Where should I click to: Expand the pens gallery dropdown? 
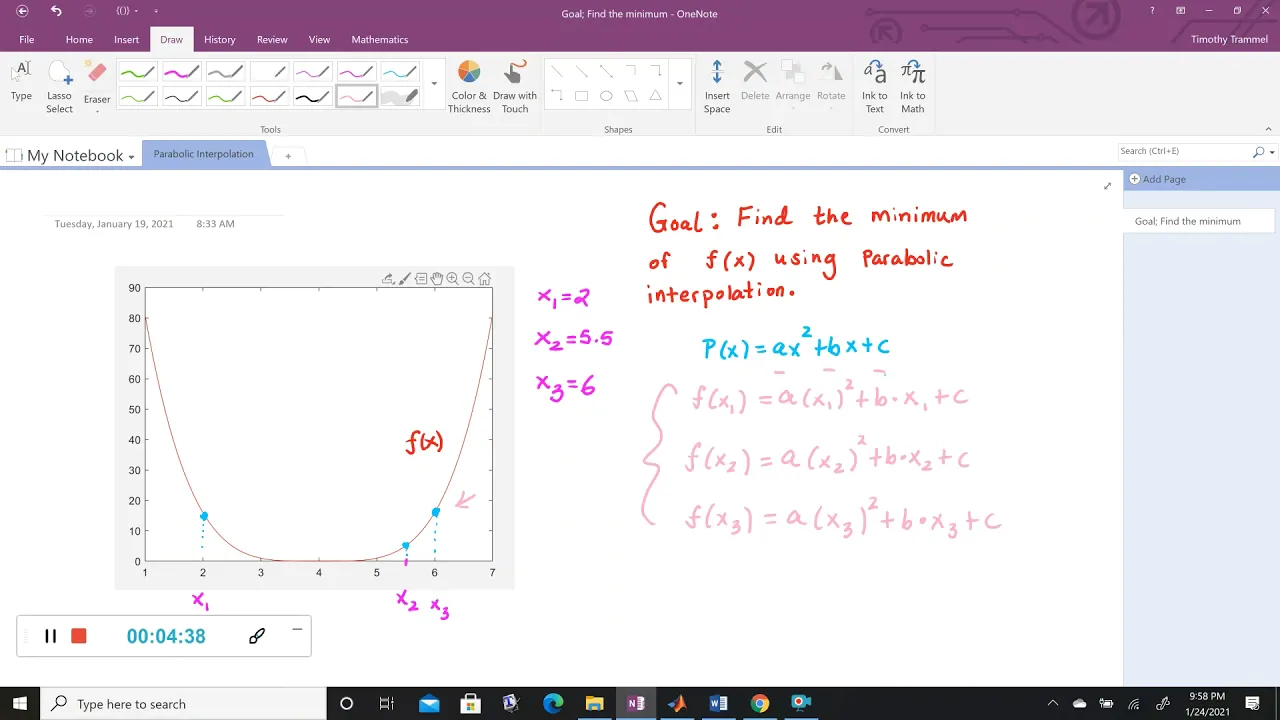click(x=434, y=84)
